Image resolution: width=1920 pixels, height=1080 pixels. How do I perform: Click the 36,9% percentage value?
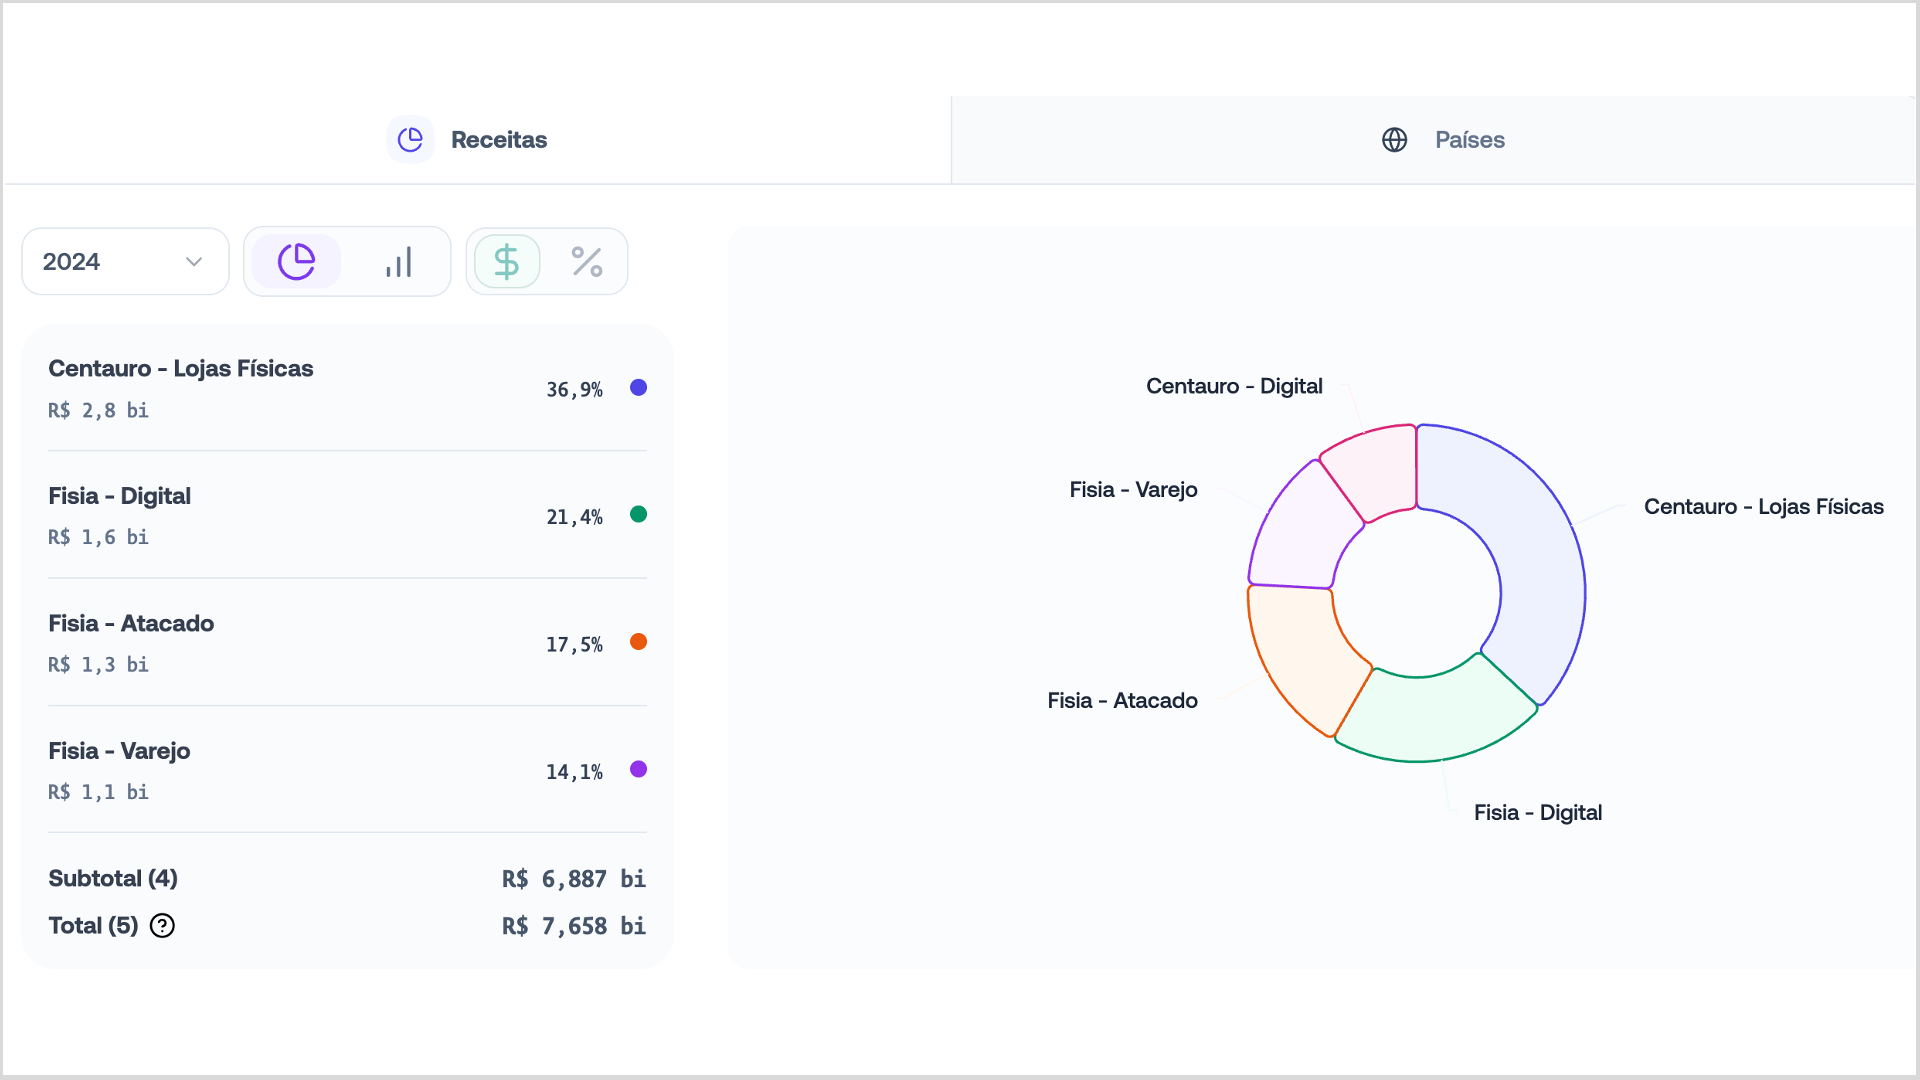point(574,390)
